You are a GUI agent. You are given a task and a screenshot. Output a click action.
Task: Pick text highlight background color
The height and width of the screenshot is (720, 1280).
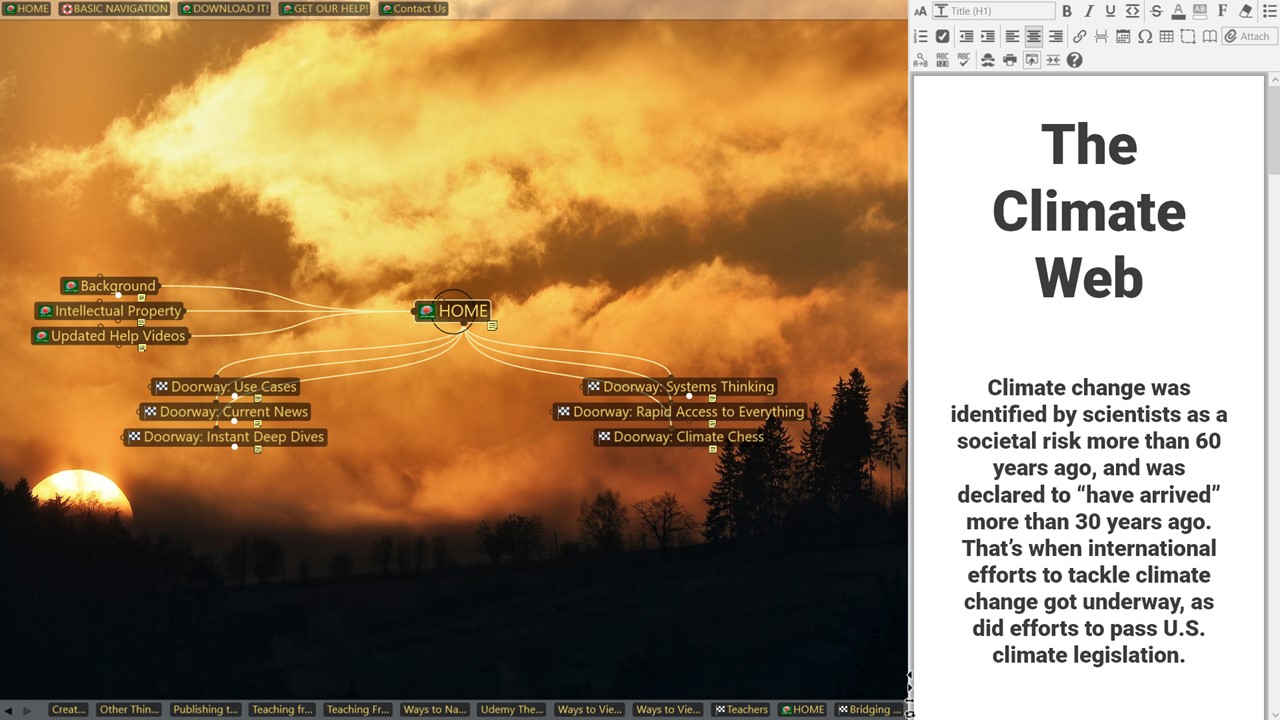1200,11
